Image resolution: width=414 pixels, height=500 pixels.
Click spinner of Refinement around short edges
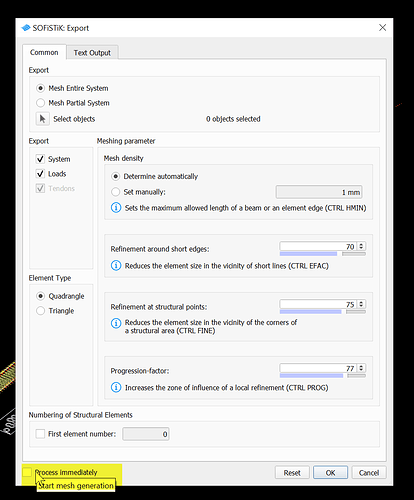(x=361, y=246)
